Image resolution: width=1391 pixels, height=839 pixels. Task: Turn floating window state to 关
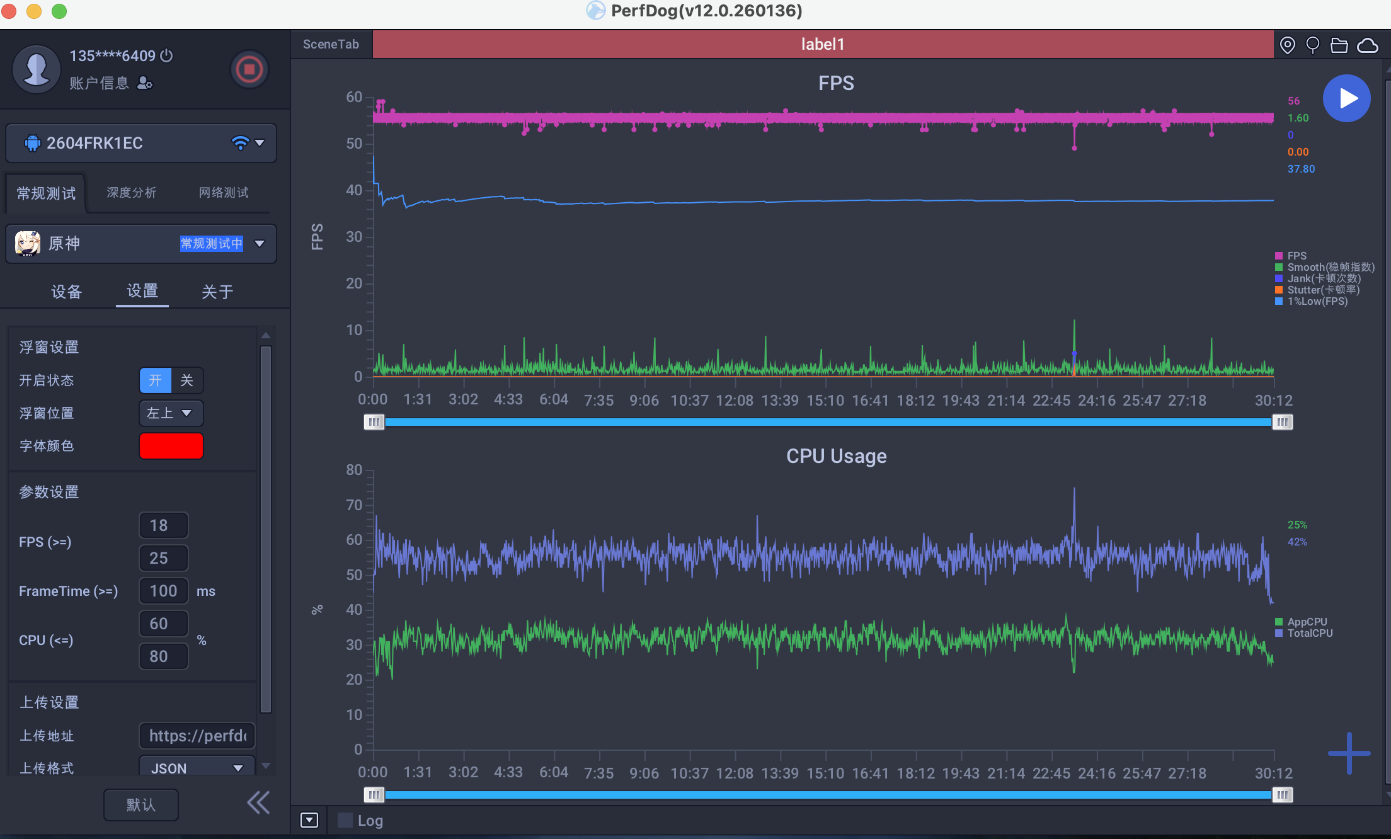(187, 380)
